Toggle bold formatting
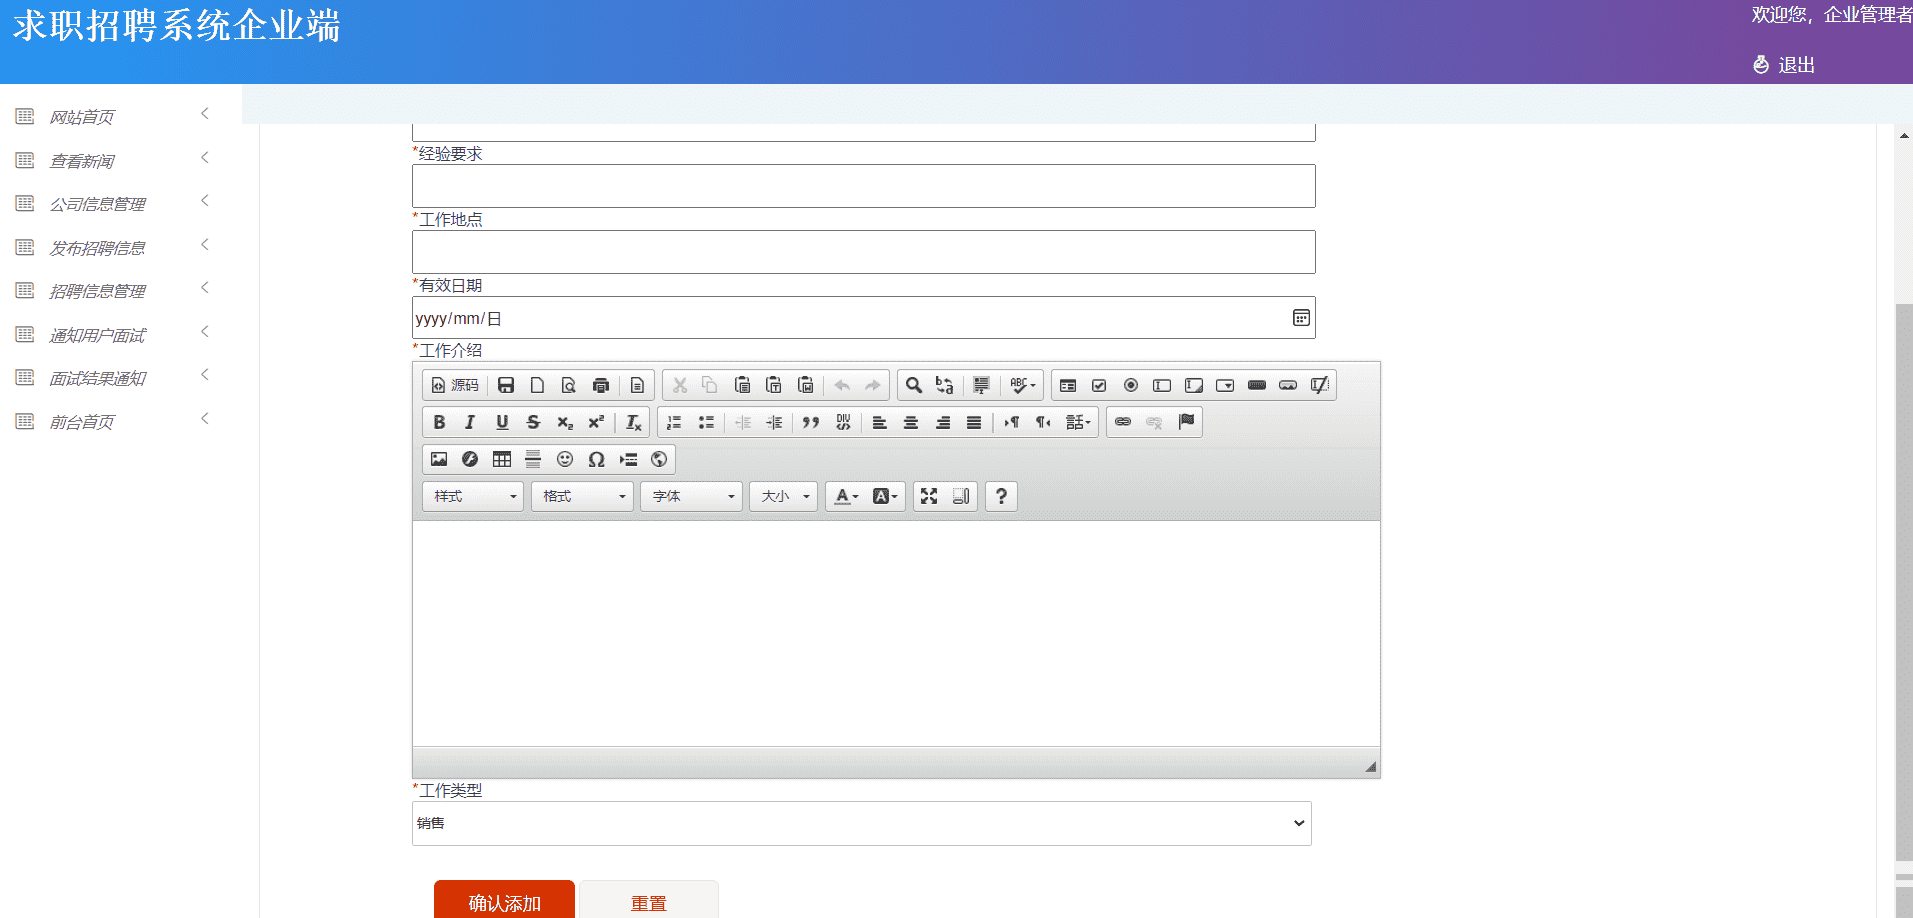1913x918 pixels. coord(439,422)
